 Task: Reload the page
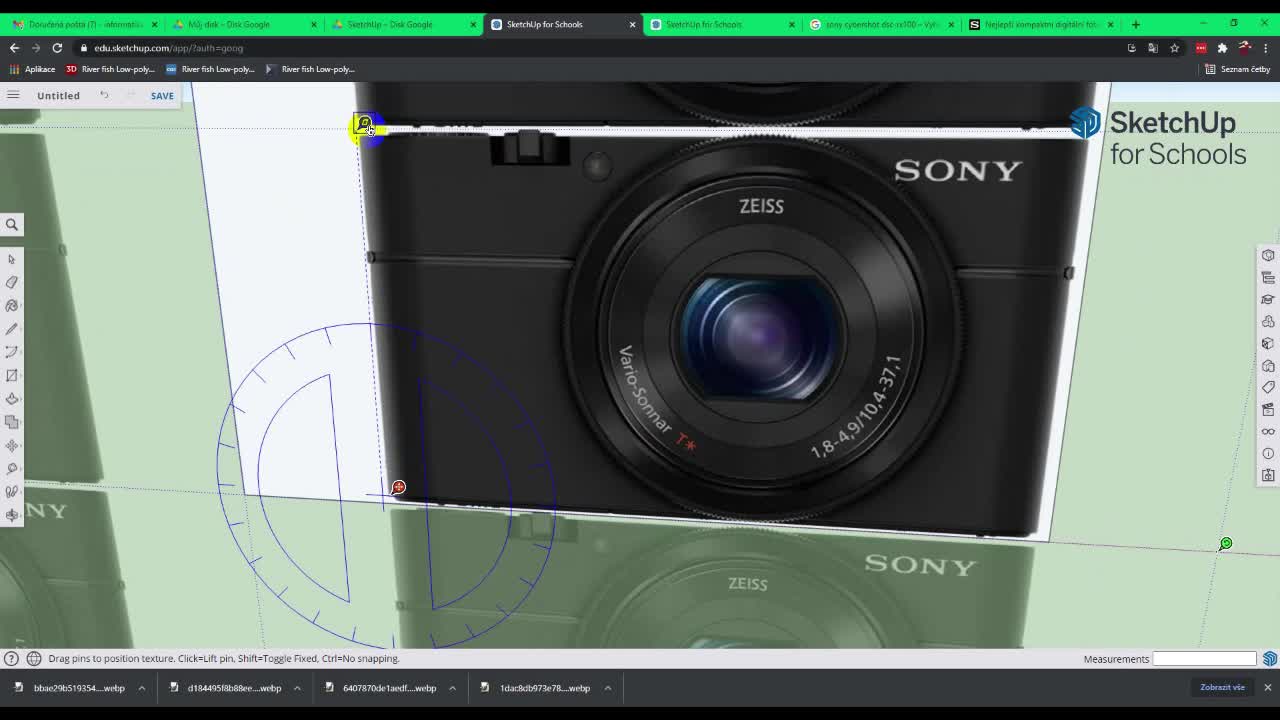pos(57,48)
